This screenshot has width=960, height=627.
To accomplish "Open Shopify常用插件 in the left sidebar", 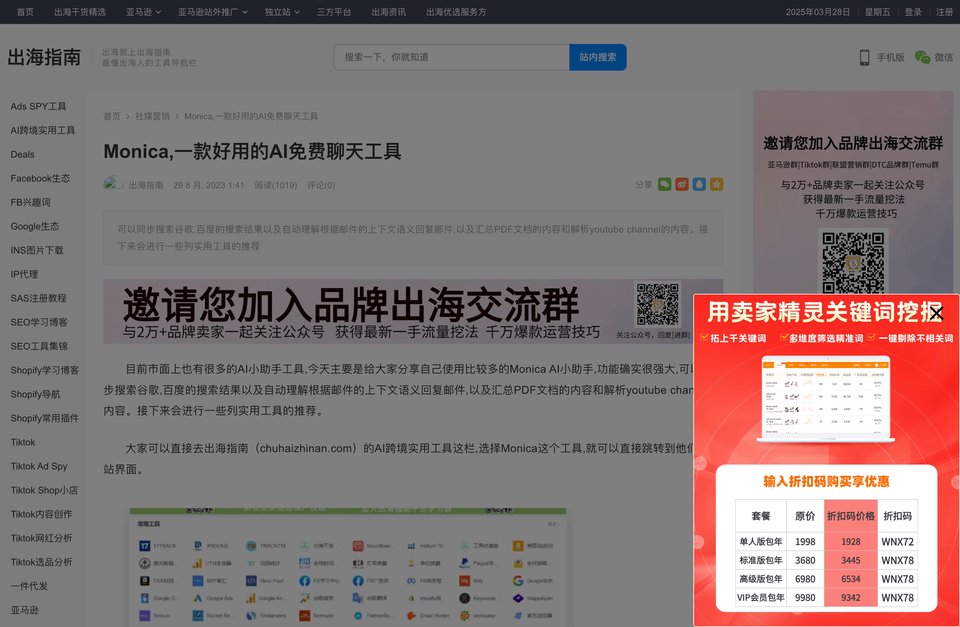I will point(45,418).
